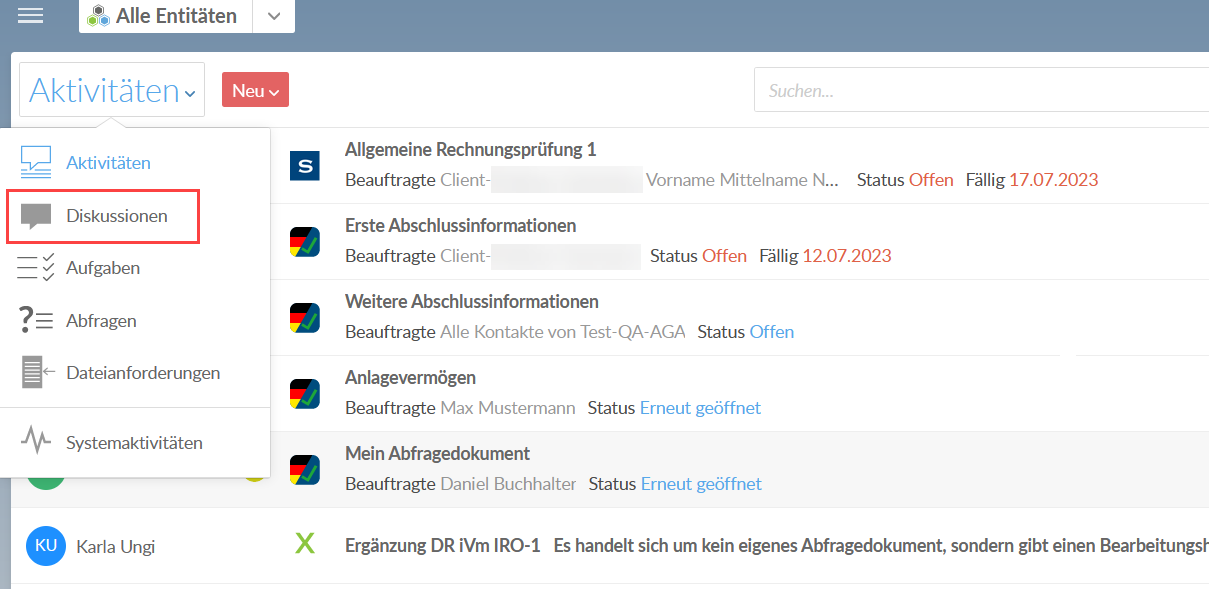1209x589 pixels.
Task: Click the green X icon of Ergänzung DR
Action: [x=305, y=544]
